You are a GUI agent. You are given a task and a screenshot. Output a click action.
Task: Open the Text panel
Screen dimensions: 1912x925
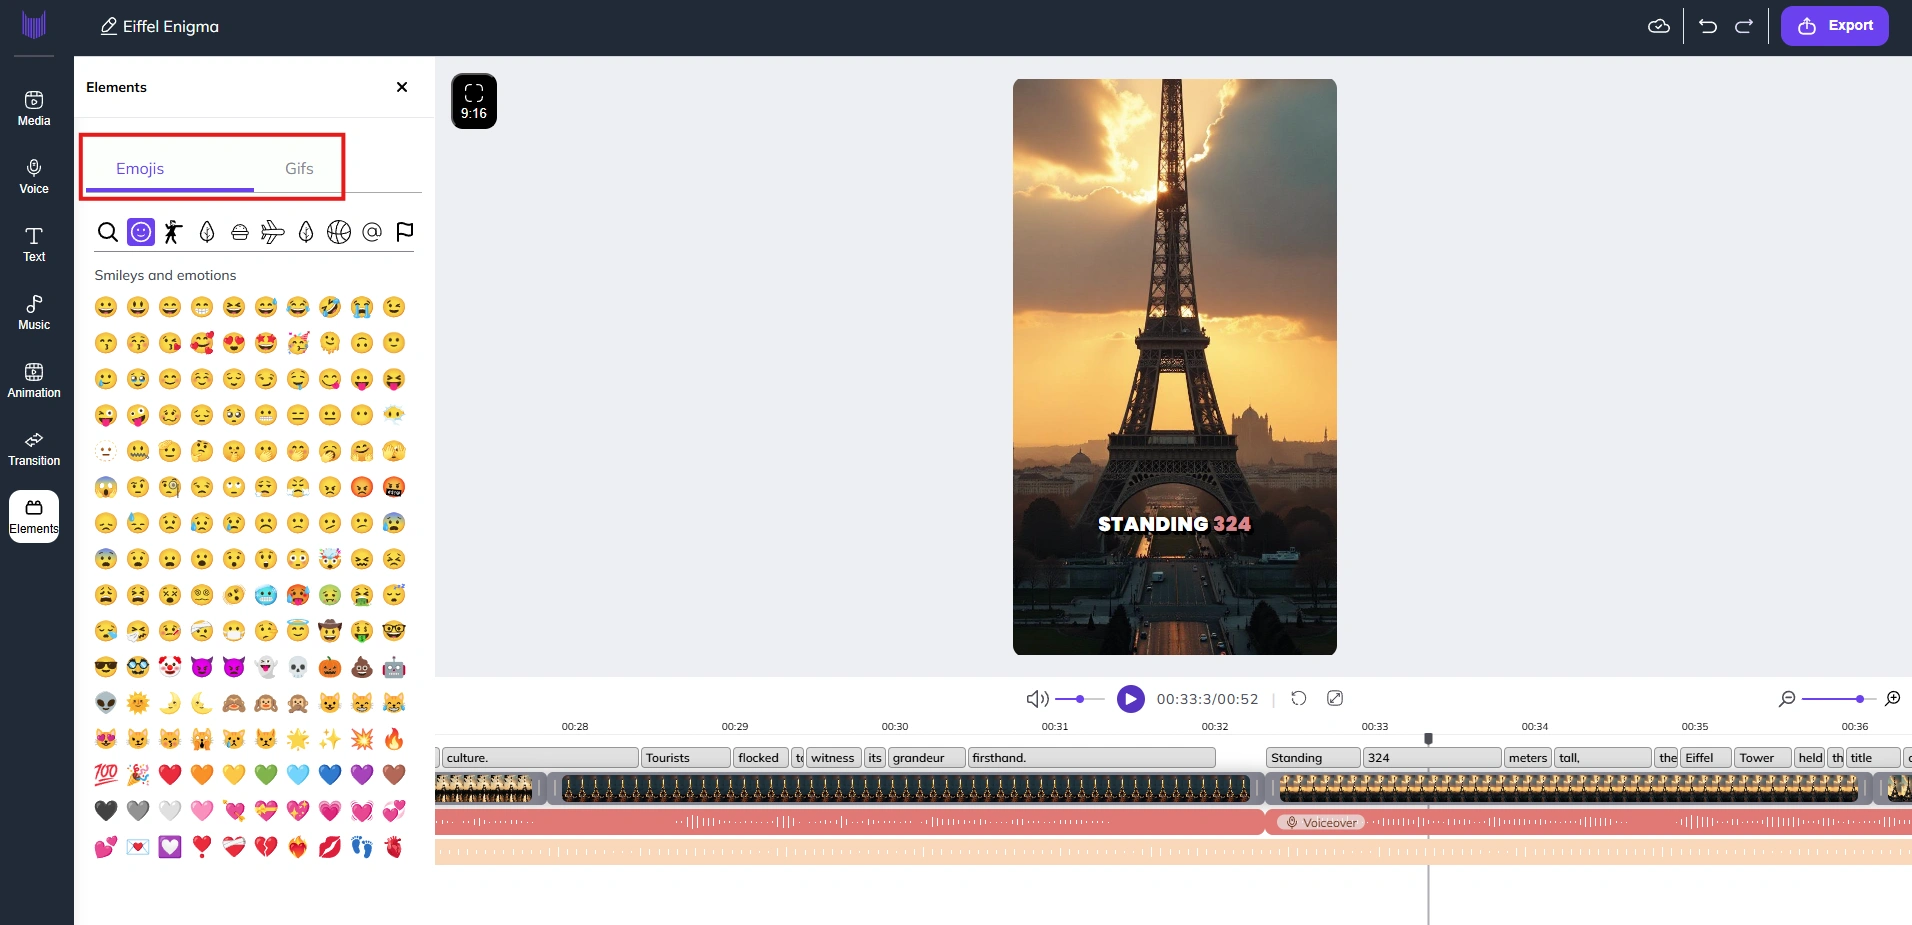pos(34,244)
